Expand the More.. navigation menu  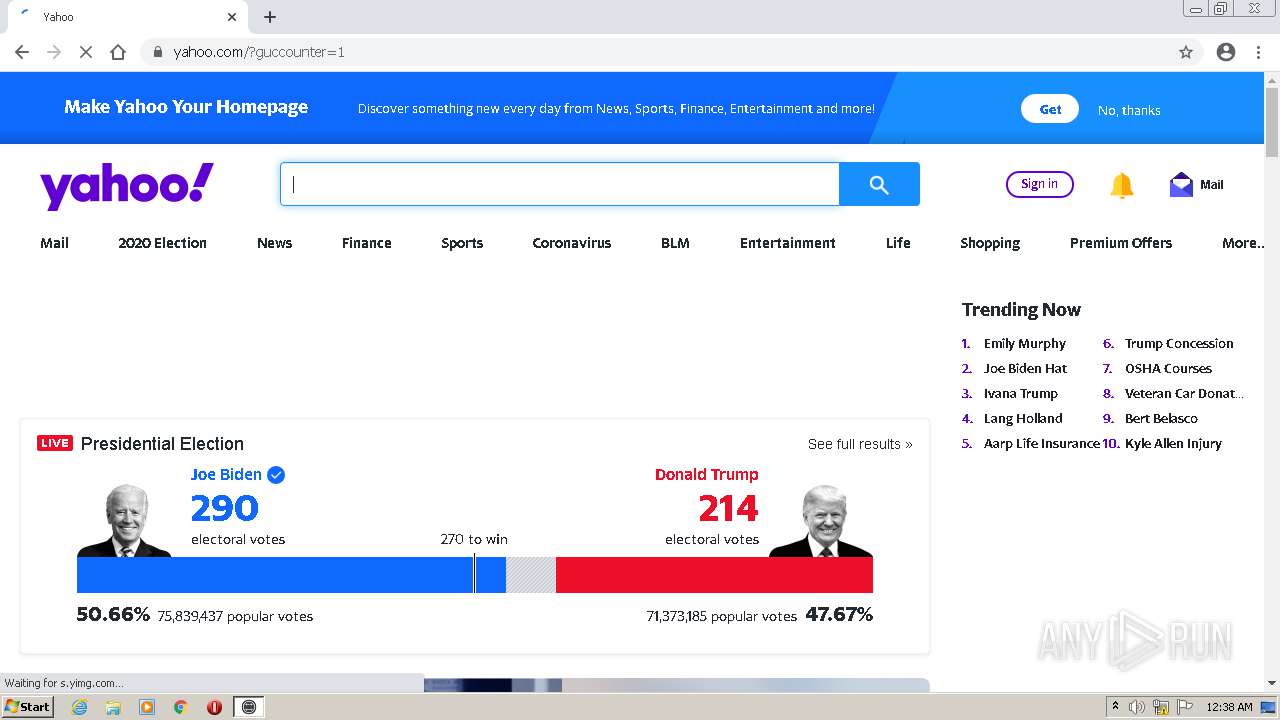click(1243, 243)
